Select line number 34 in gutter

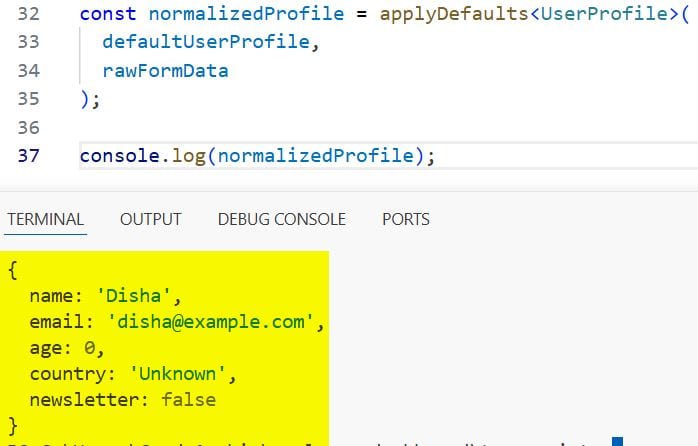pos(28,71)
